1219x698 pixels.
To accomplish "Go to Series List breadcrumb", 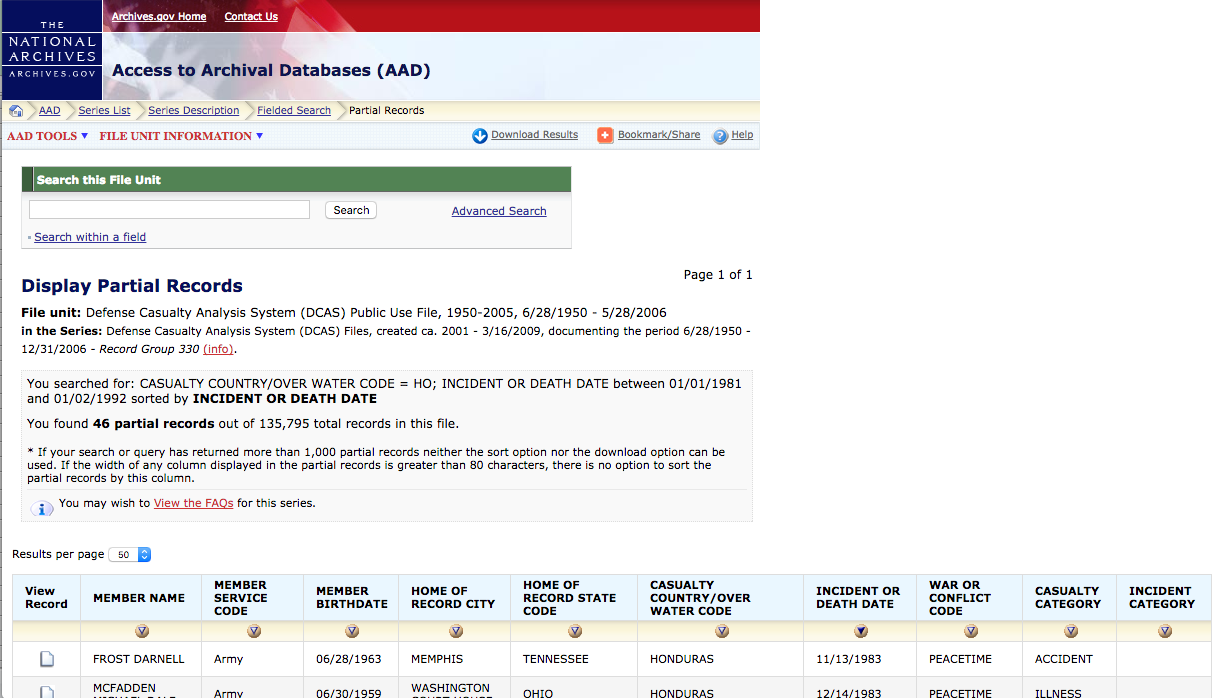I will 104,111.
